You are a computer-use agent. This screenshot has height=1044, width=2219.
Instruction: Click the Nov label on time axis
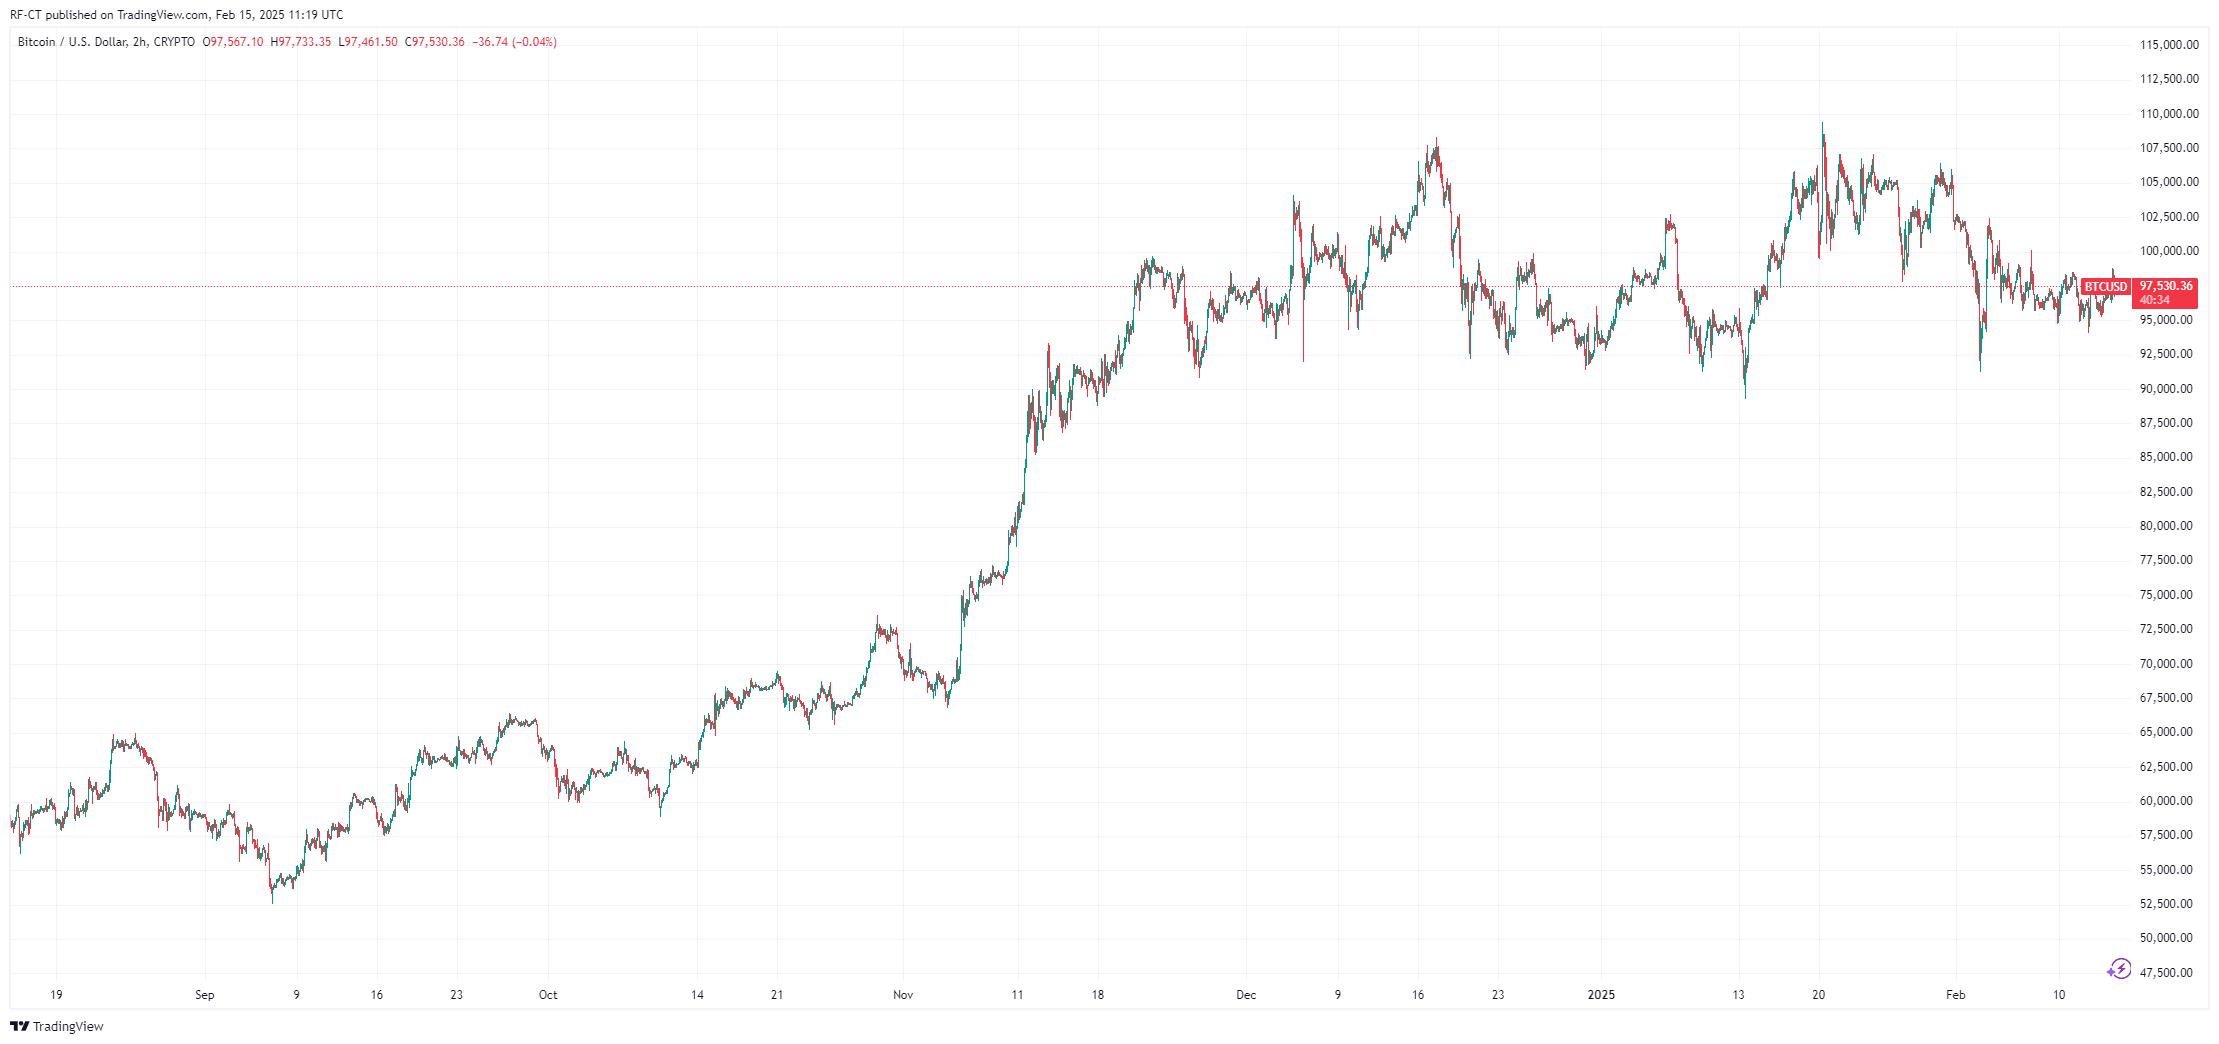pyautogui.click(x=903, y=995)
